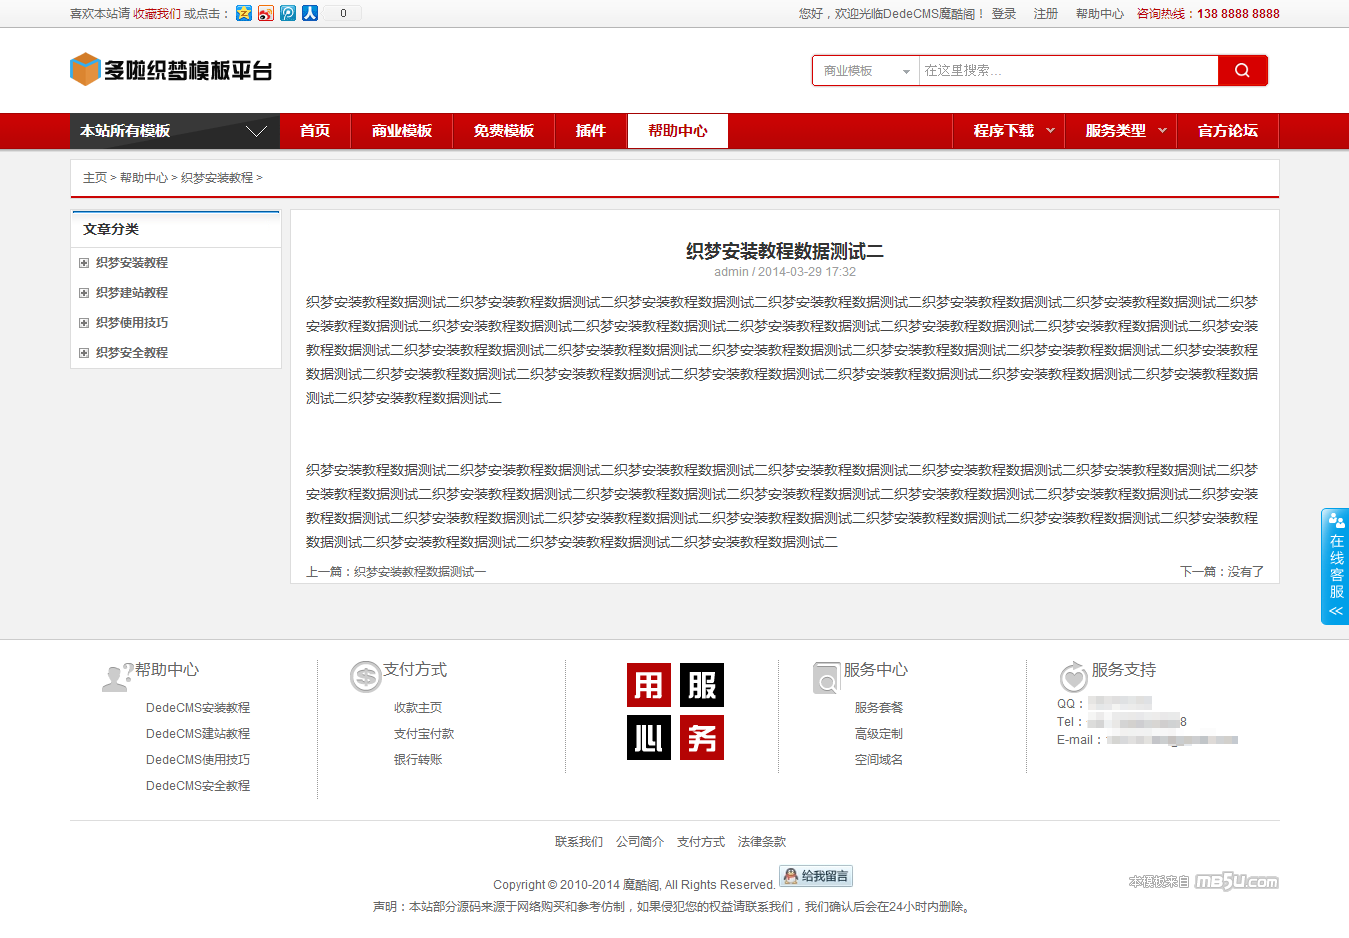This screenshot has width=1349, height=938.
Task: Click the QZone star share icon
Action: [x=244, y=13]
